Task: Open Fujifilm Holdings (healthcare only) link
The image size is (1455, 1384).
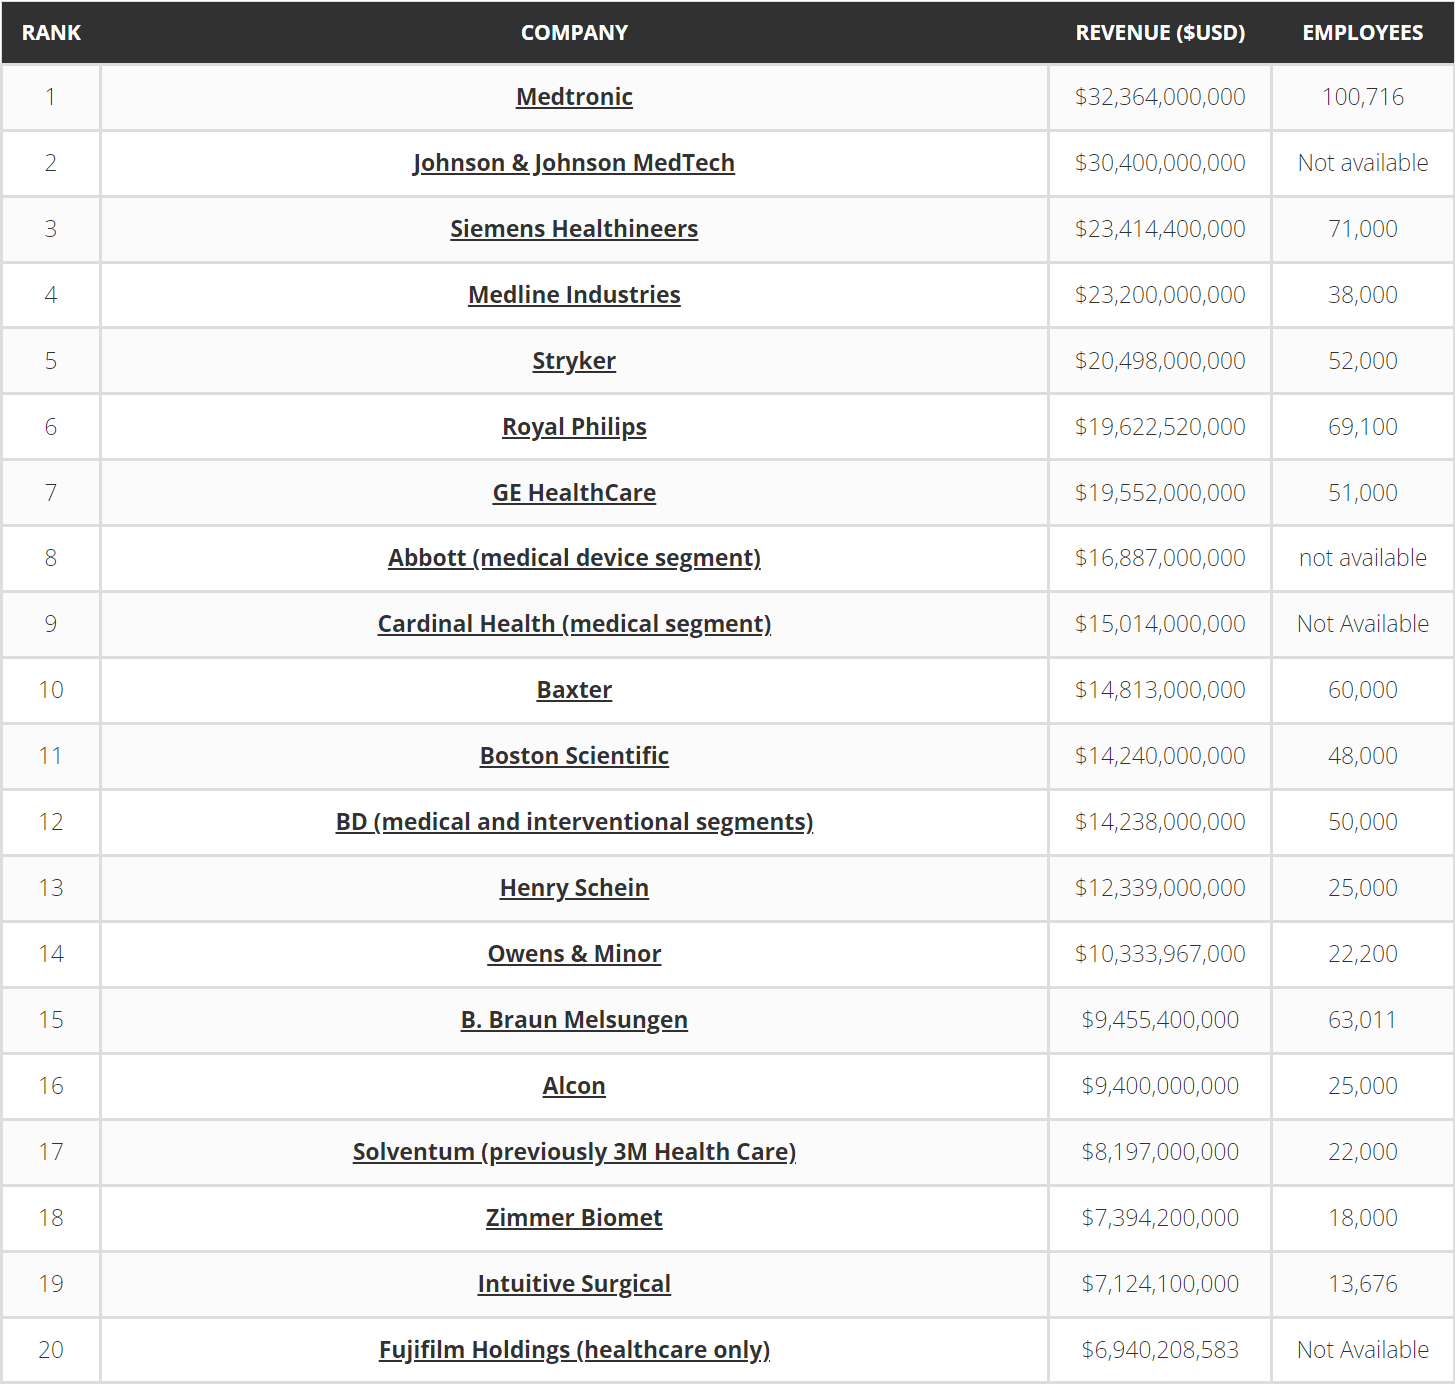Action: coord(574,1350)
